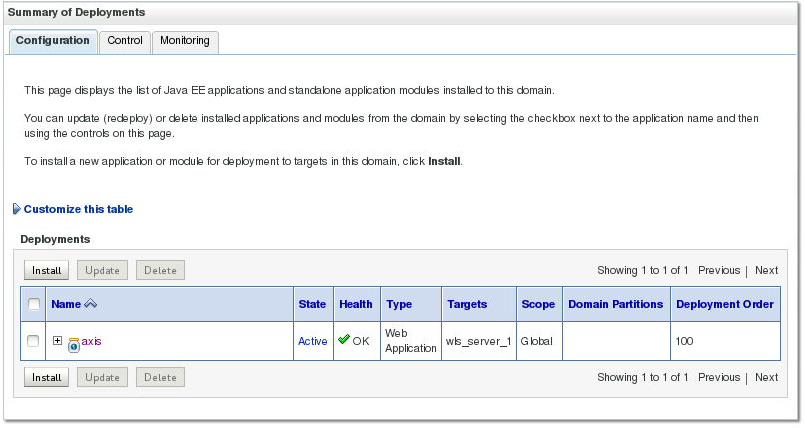Click the top Delete button
The width and height of the screenshot is (804, 429).
[160, 270]
